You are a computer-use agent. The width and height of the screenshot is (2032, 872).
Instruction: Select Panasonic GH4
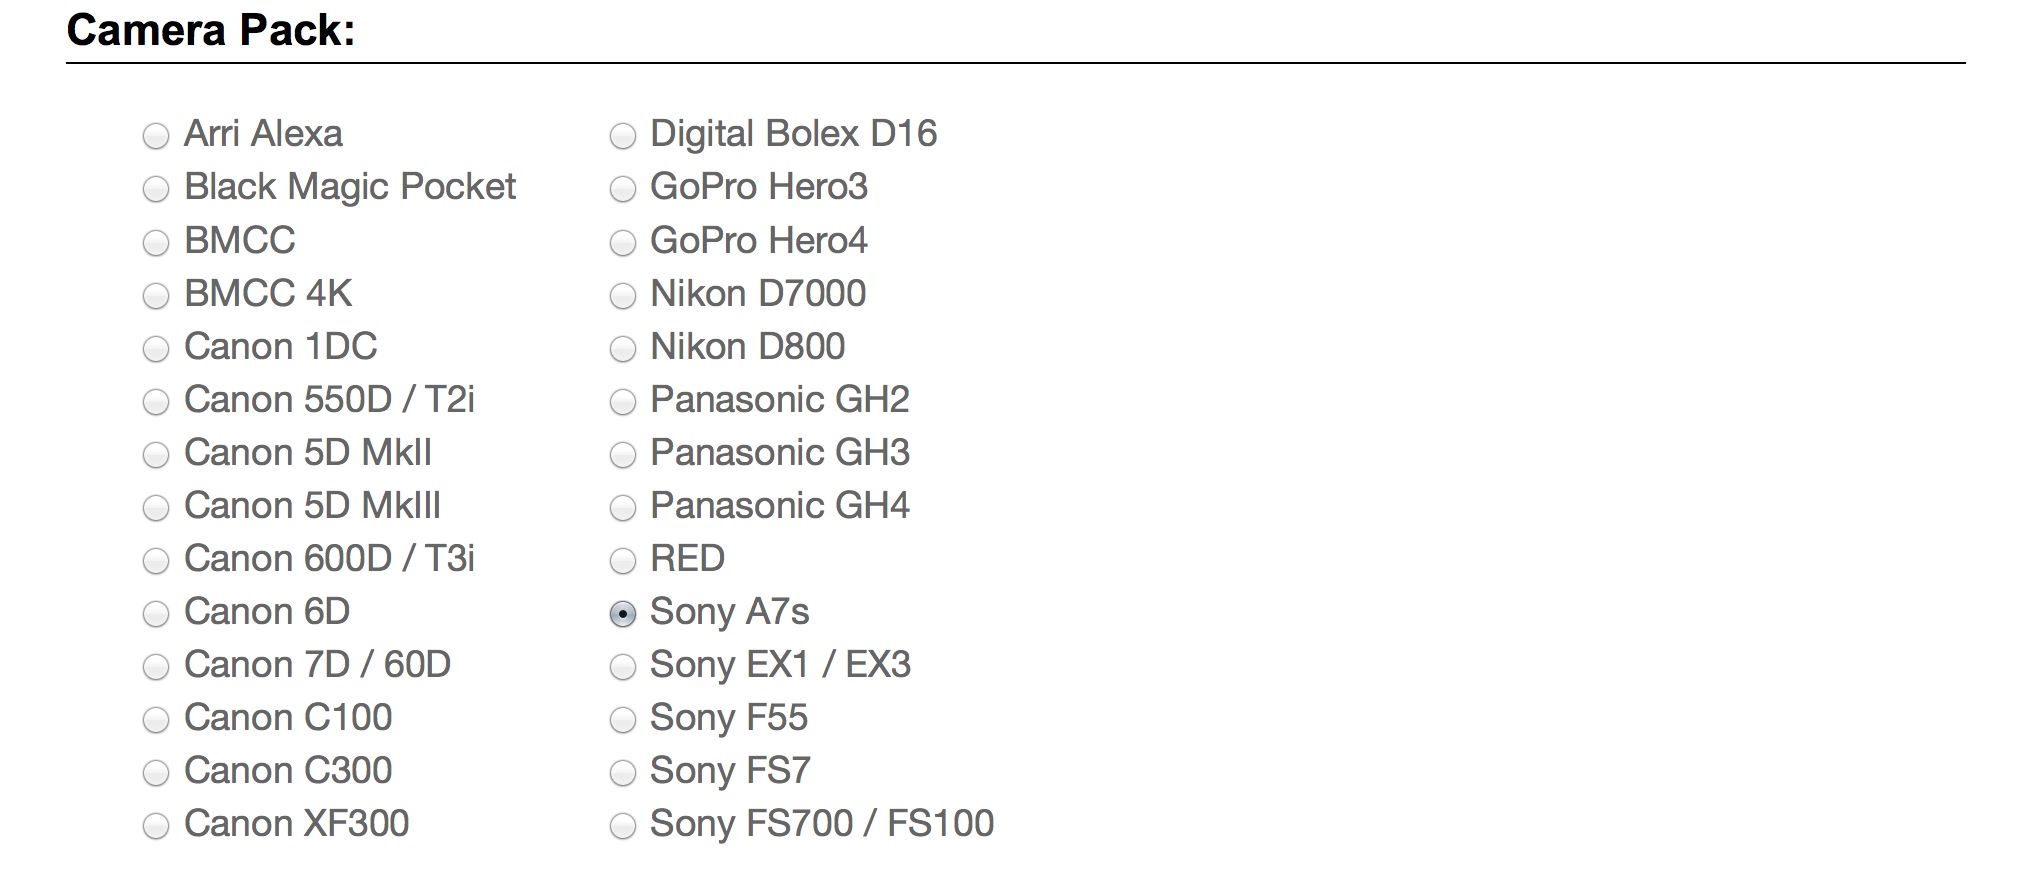point(623,506)
